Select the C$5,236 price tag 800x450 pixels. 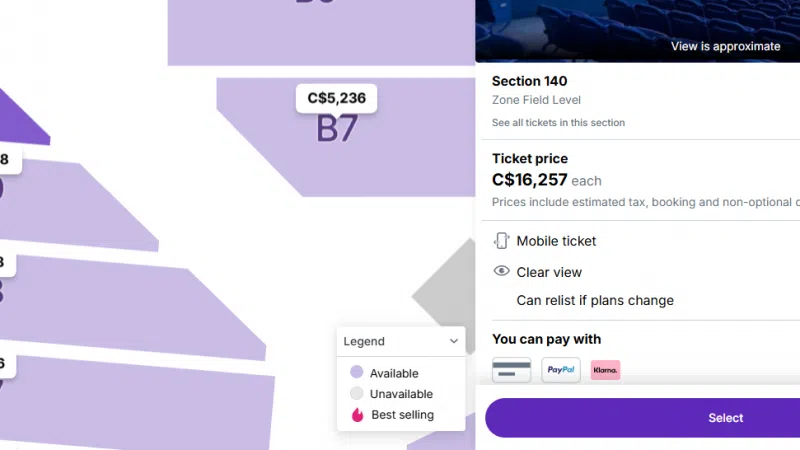point(336,98)
